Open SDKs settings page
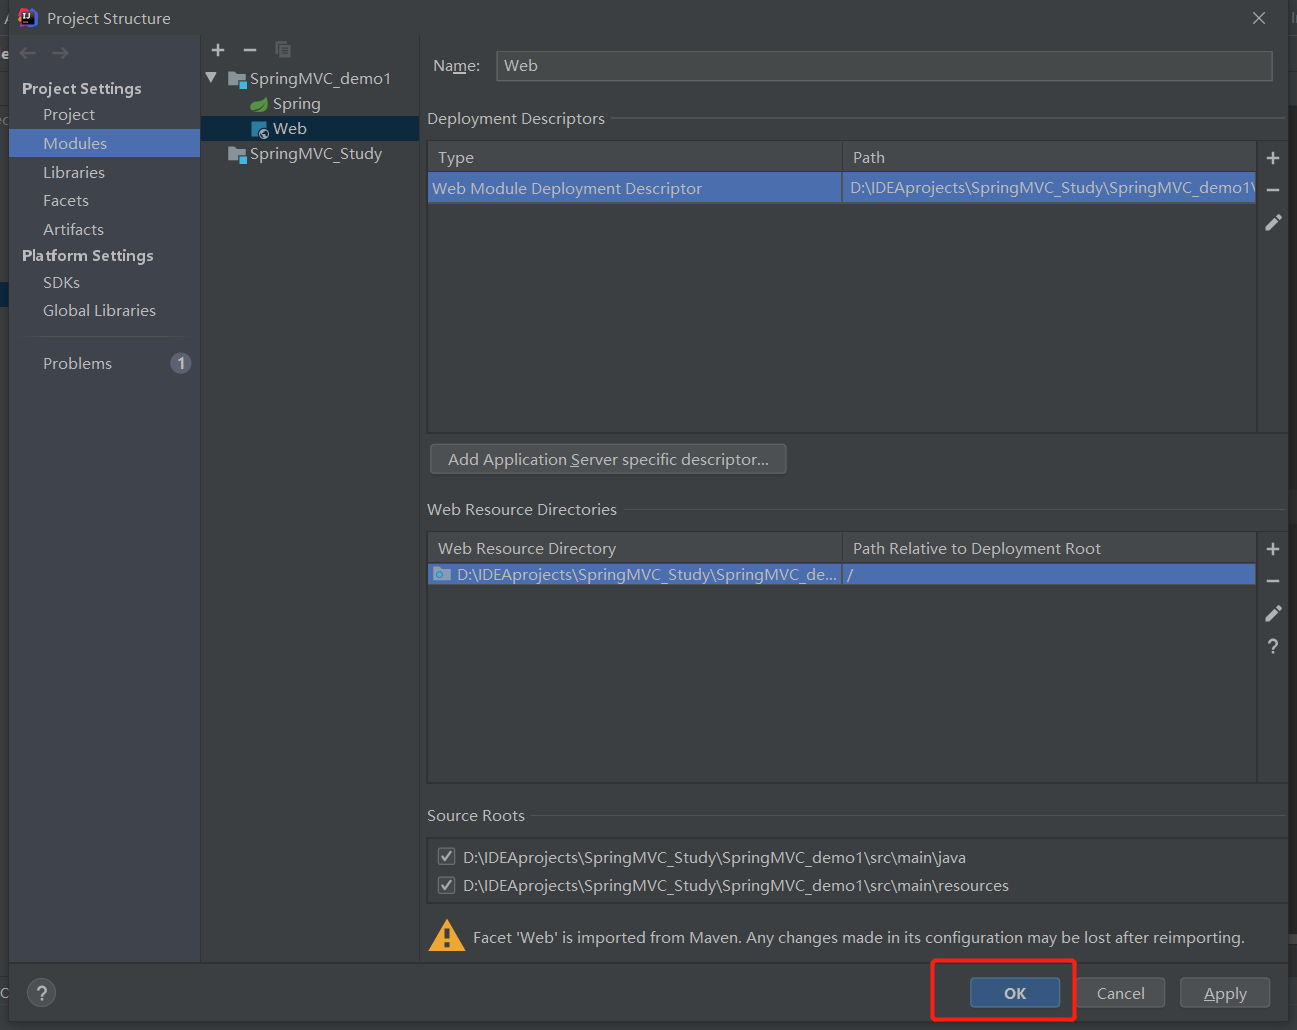1297x1030 pixels. click(61, 283)
